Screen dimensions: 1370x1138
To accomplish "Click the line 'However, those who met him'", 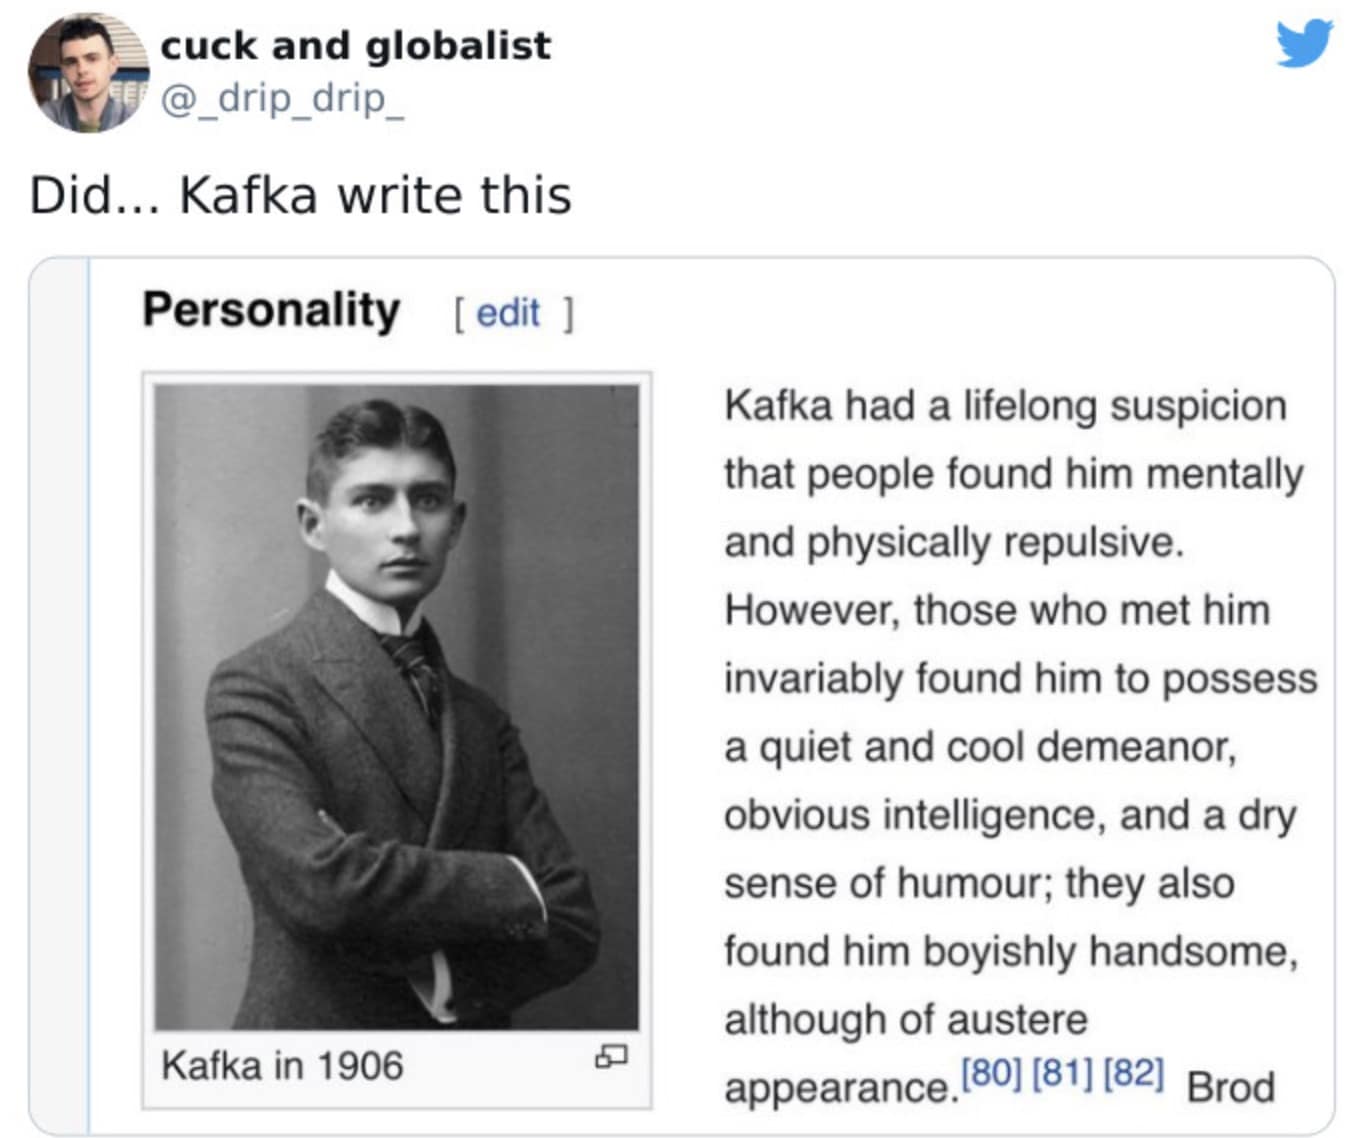I will point(997,610).
